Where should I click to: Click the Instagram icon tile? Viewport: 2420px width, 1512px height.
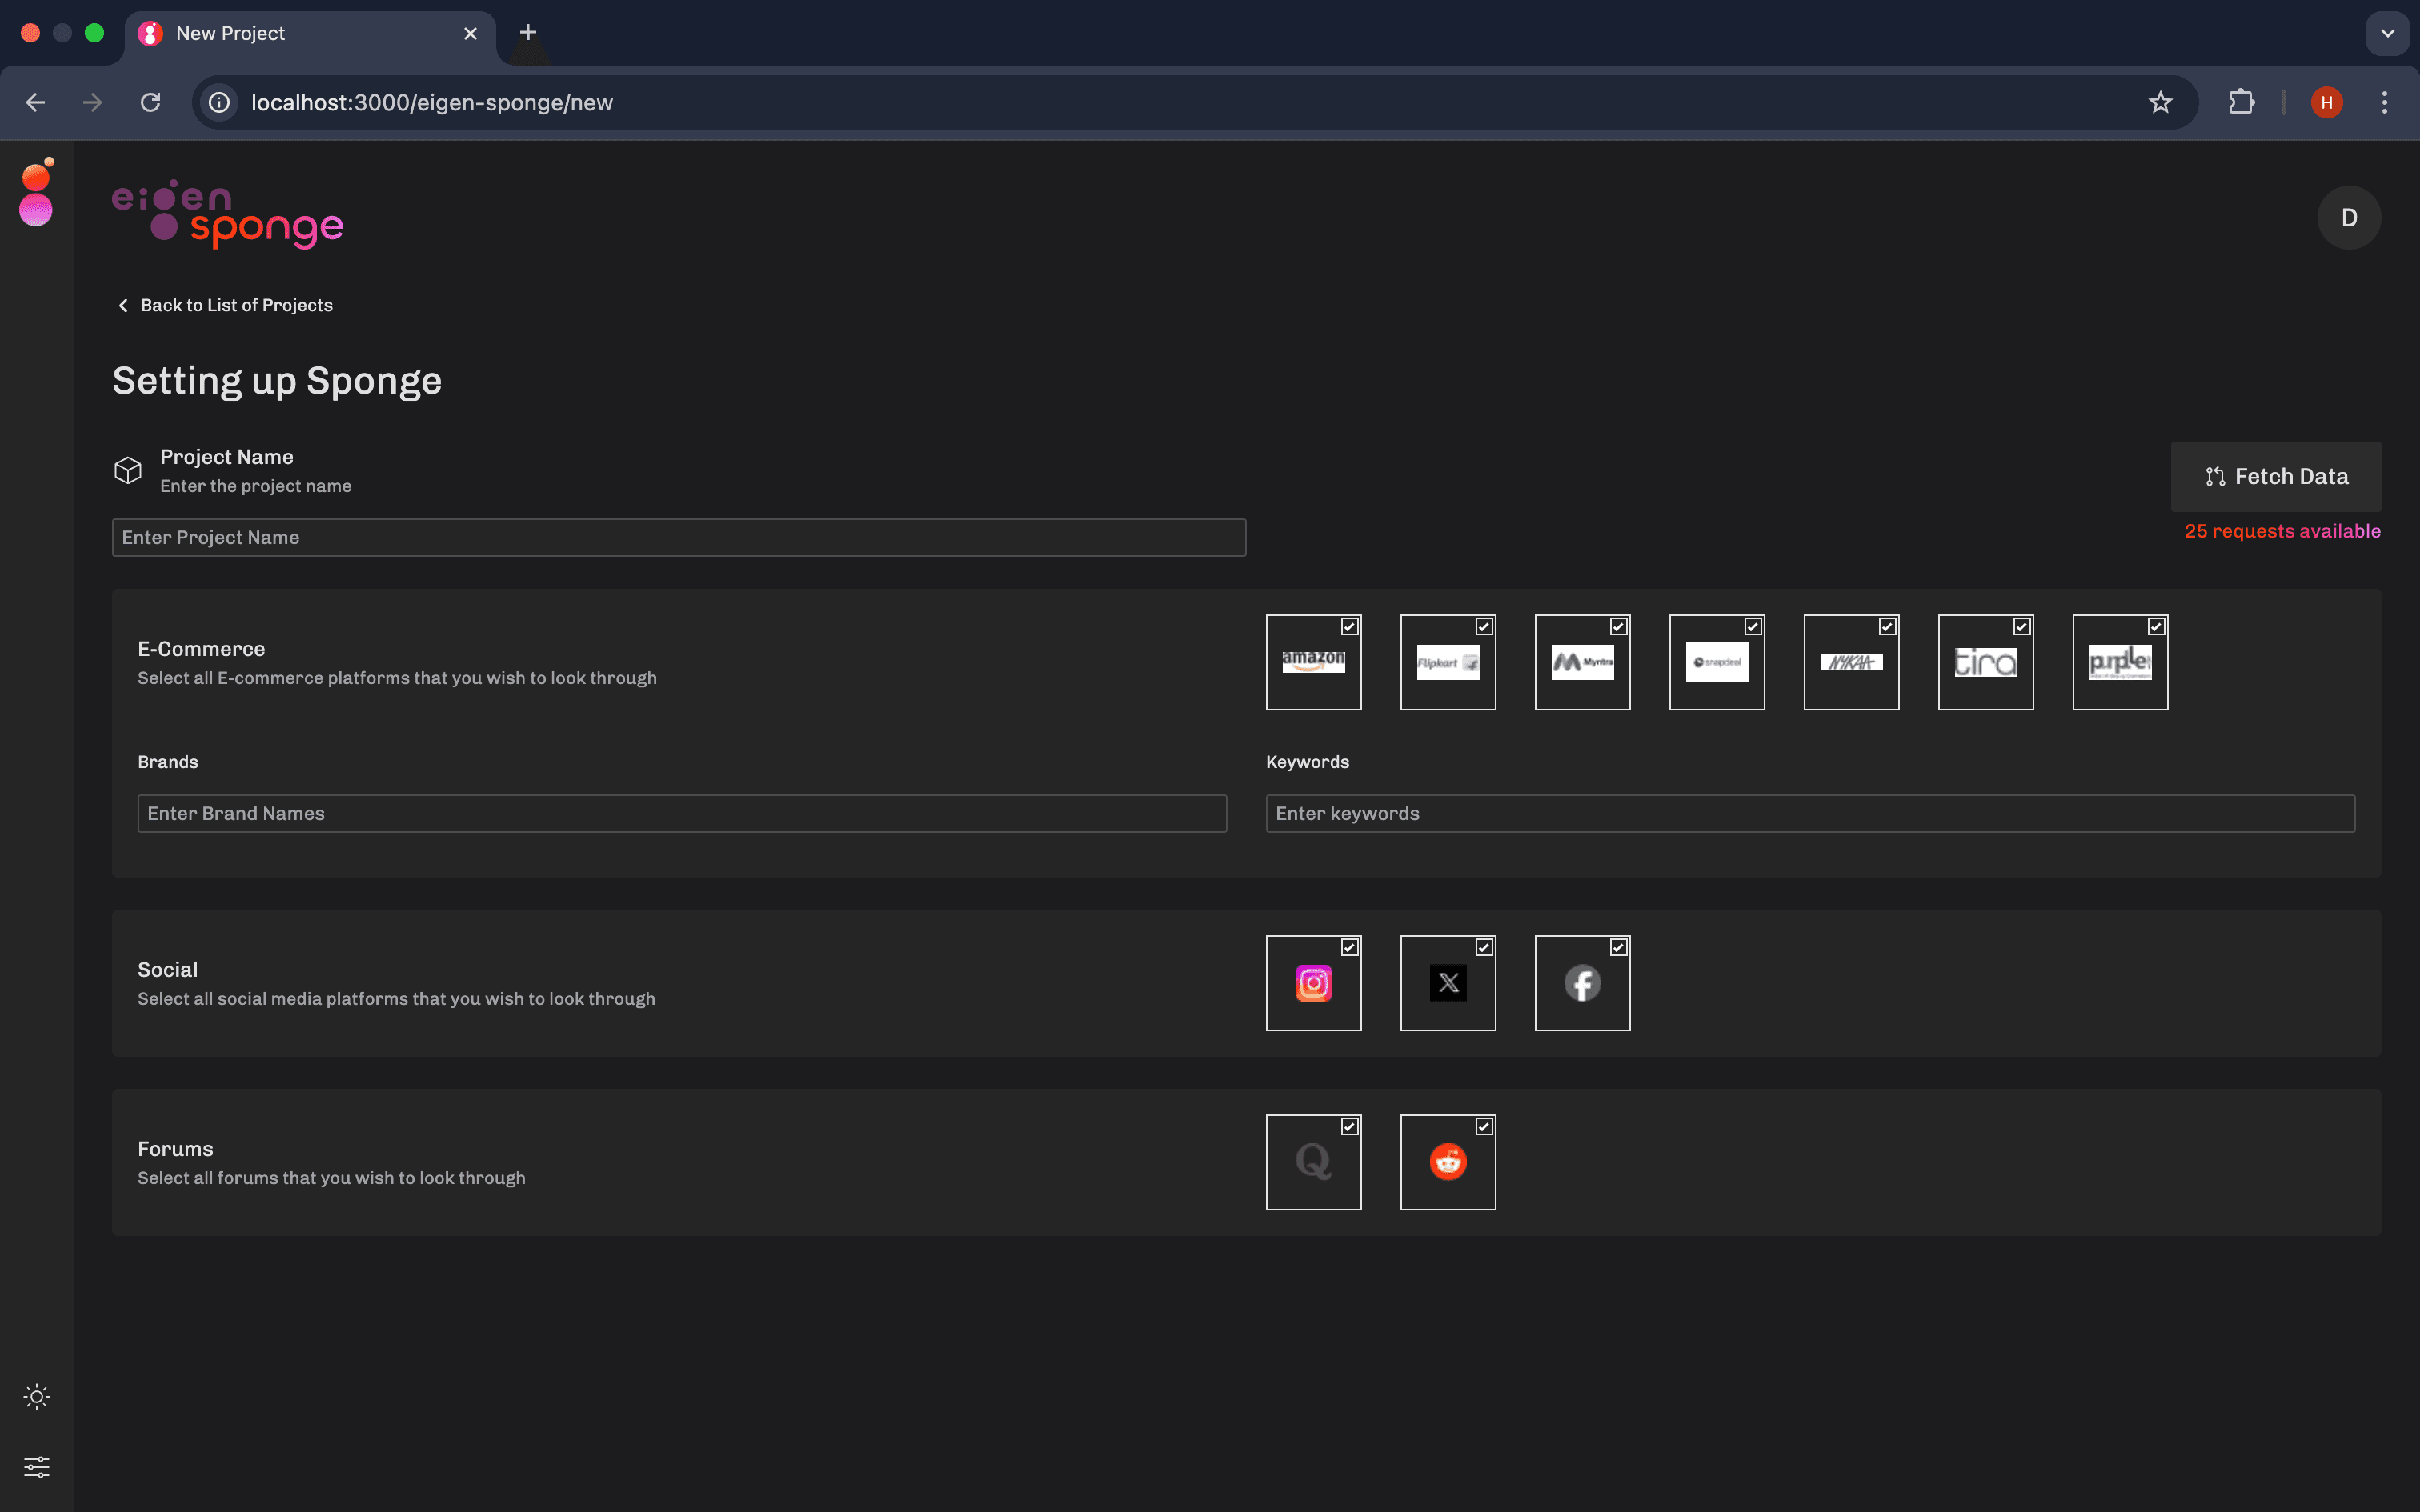1313,983
